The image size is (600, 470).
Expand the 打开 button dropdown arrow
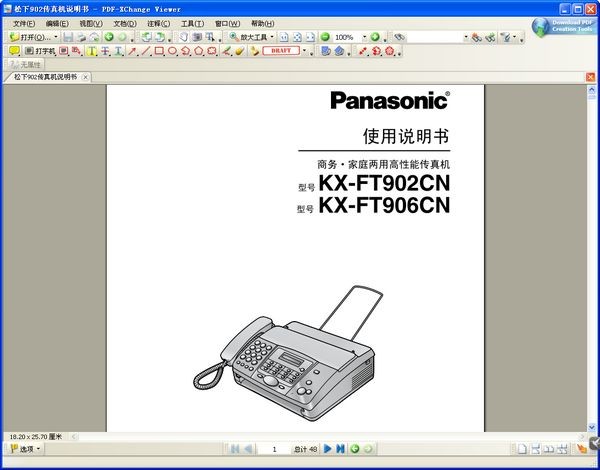point(56,37)
